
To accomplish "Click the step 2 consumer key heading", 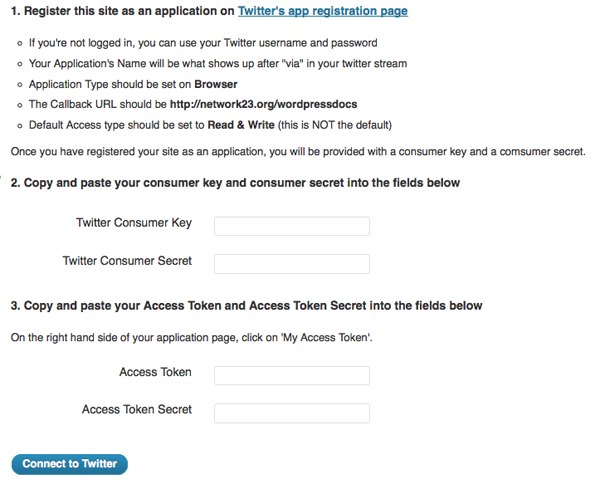I will click(x=235, y=184).
